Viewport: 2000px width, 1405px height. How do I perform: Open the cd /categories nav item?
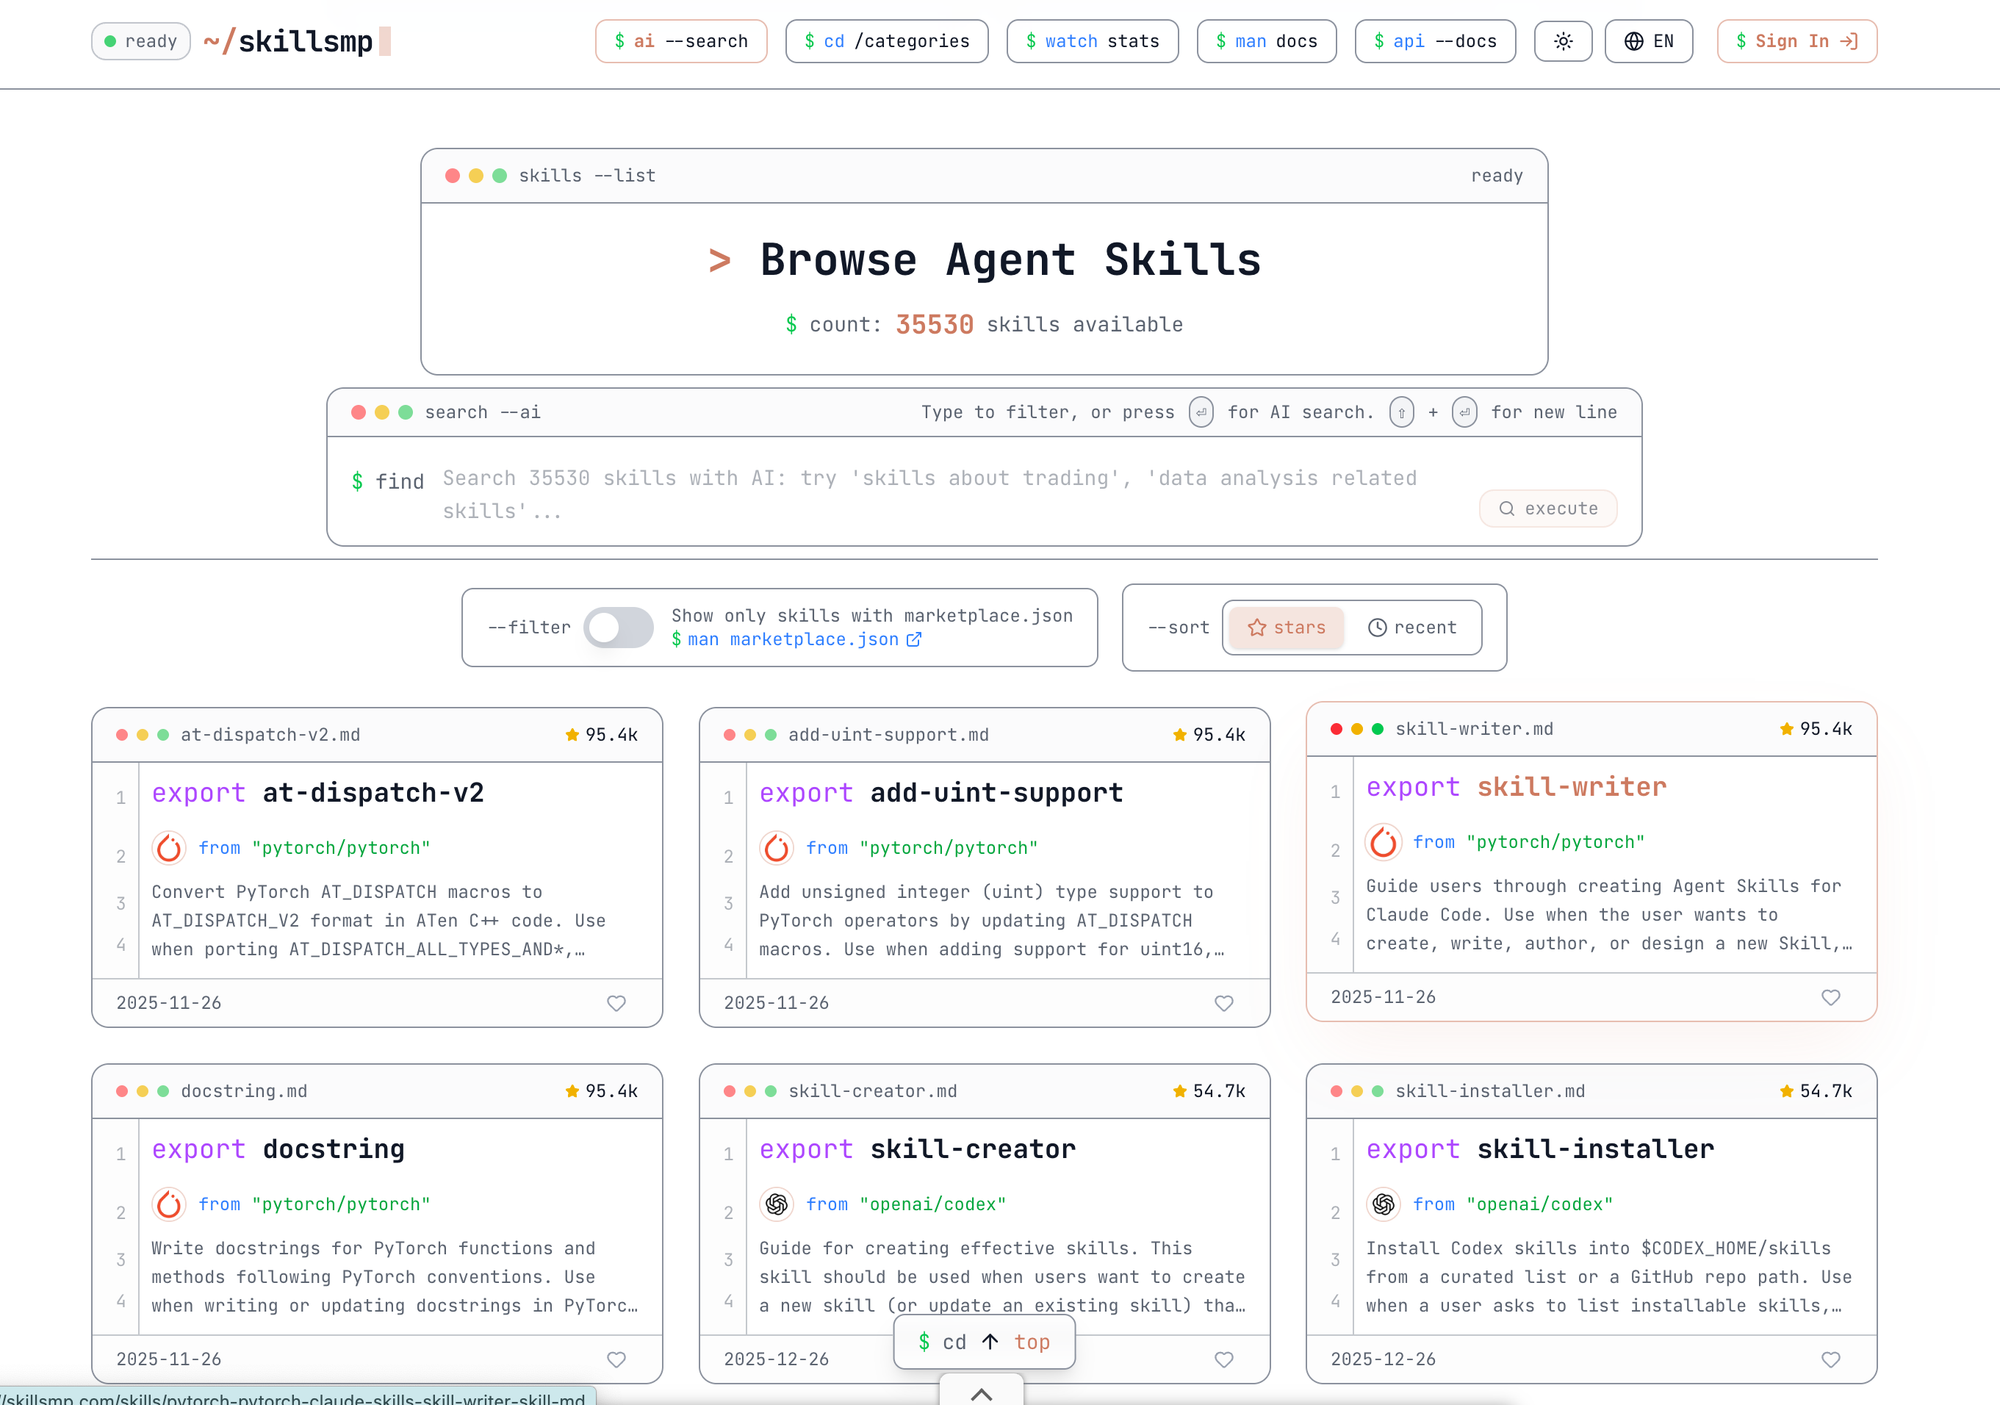click(x=886, y=41)
